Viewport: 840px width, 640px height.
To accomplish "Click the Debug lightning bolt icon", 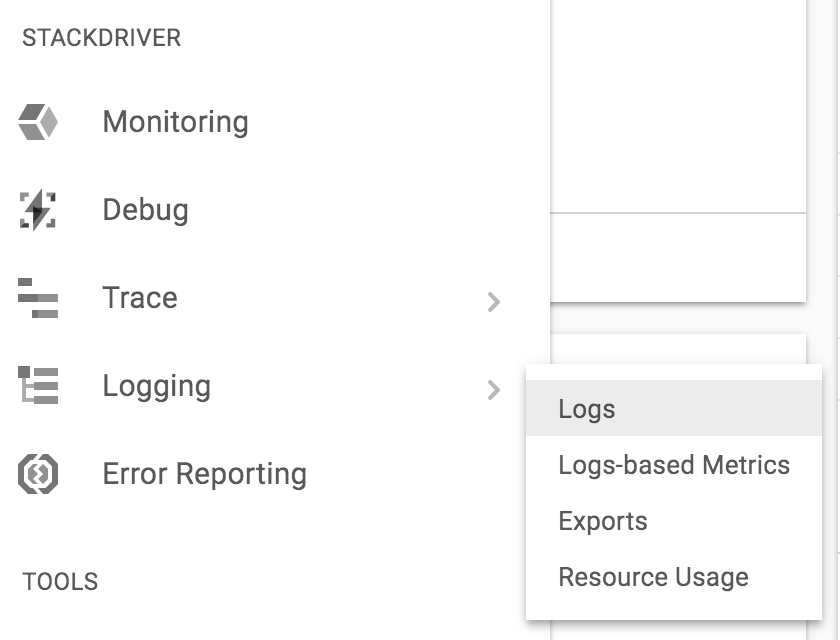I will [x=38, y=210].
